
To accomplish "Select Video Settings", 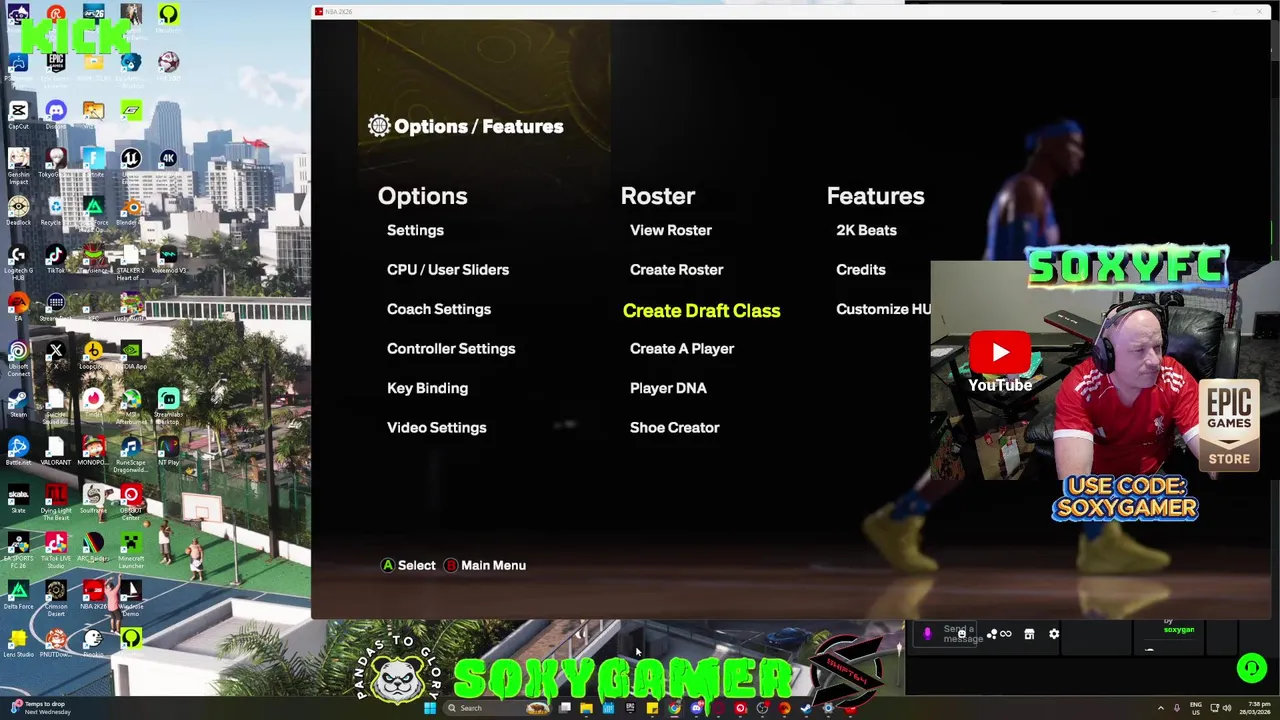I will point(437,427).
